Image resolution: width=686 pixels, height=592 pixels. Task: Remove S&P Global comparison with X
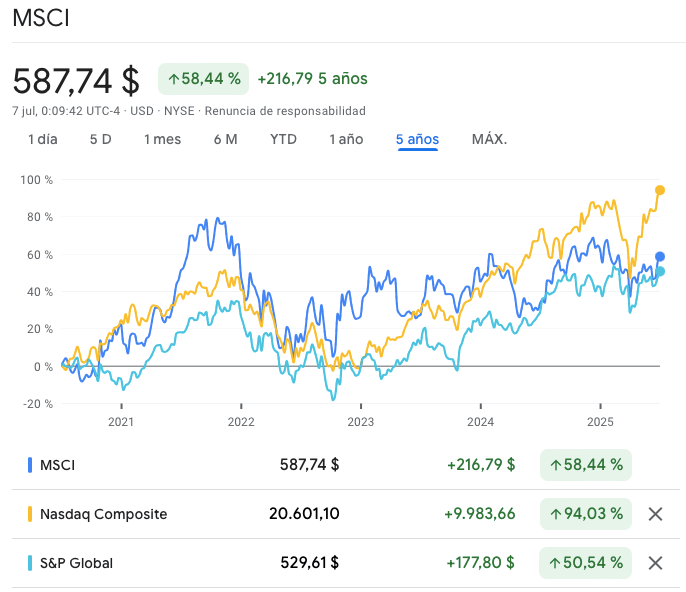pyautogui.click(x=655, y=563)
